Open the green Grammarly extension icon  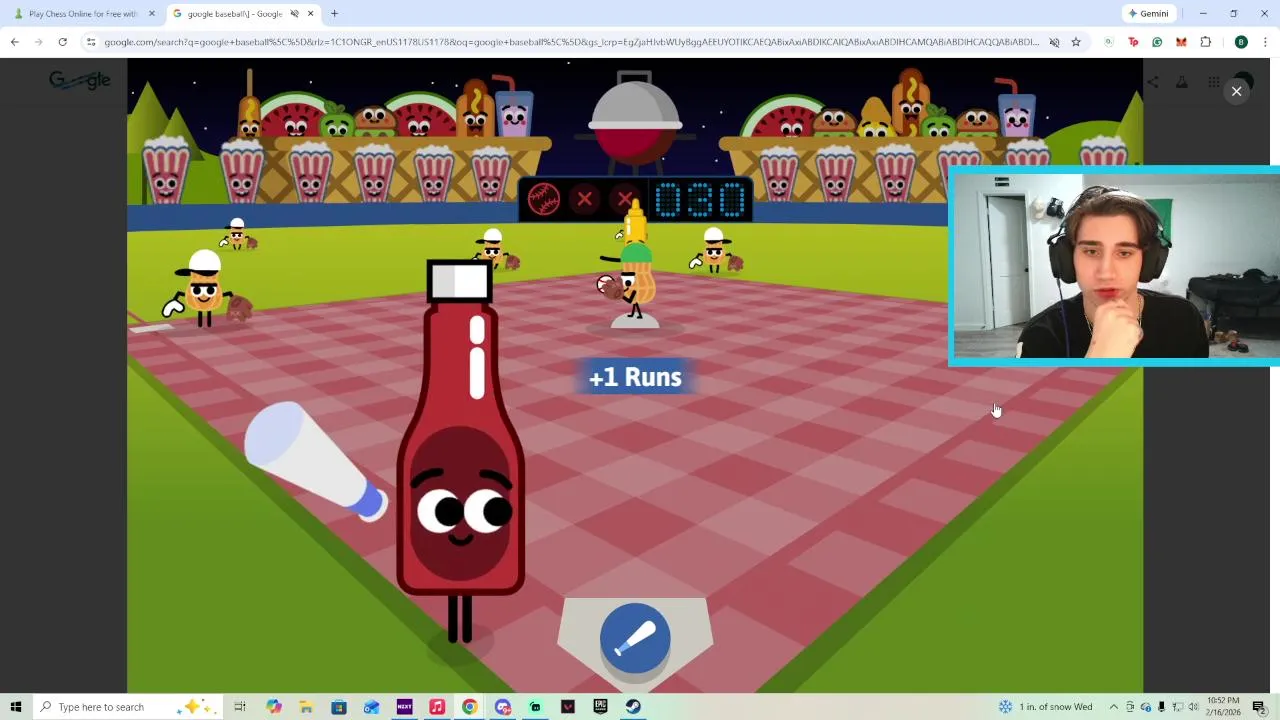click(1157, 42)
